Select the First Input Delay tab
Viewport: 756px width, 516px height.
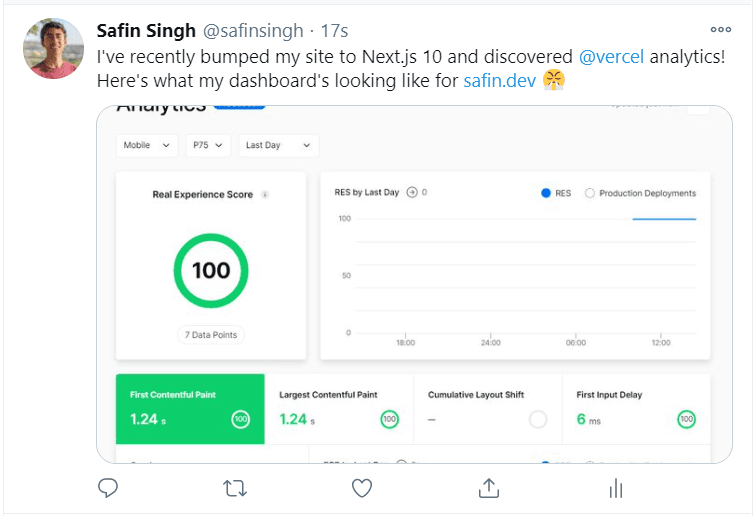coord(636,409)
